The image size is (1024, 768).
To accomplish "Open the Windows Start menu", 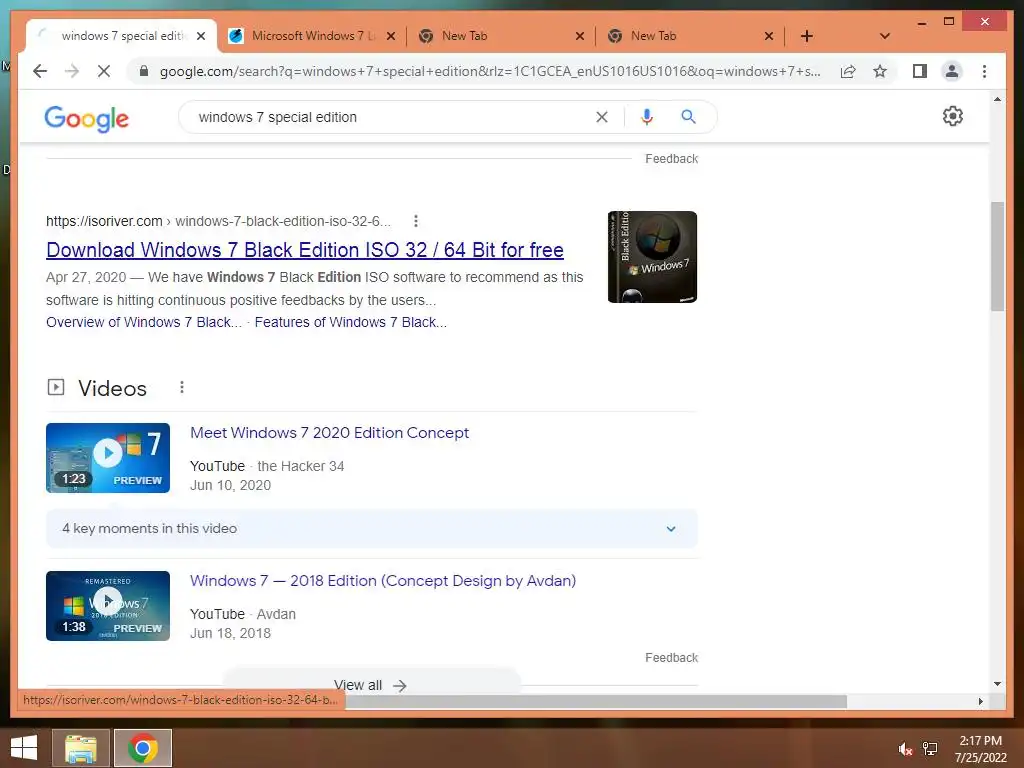I will click(x=24, y=748).
